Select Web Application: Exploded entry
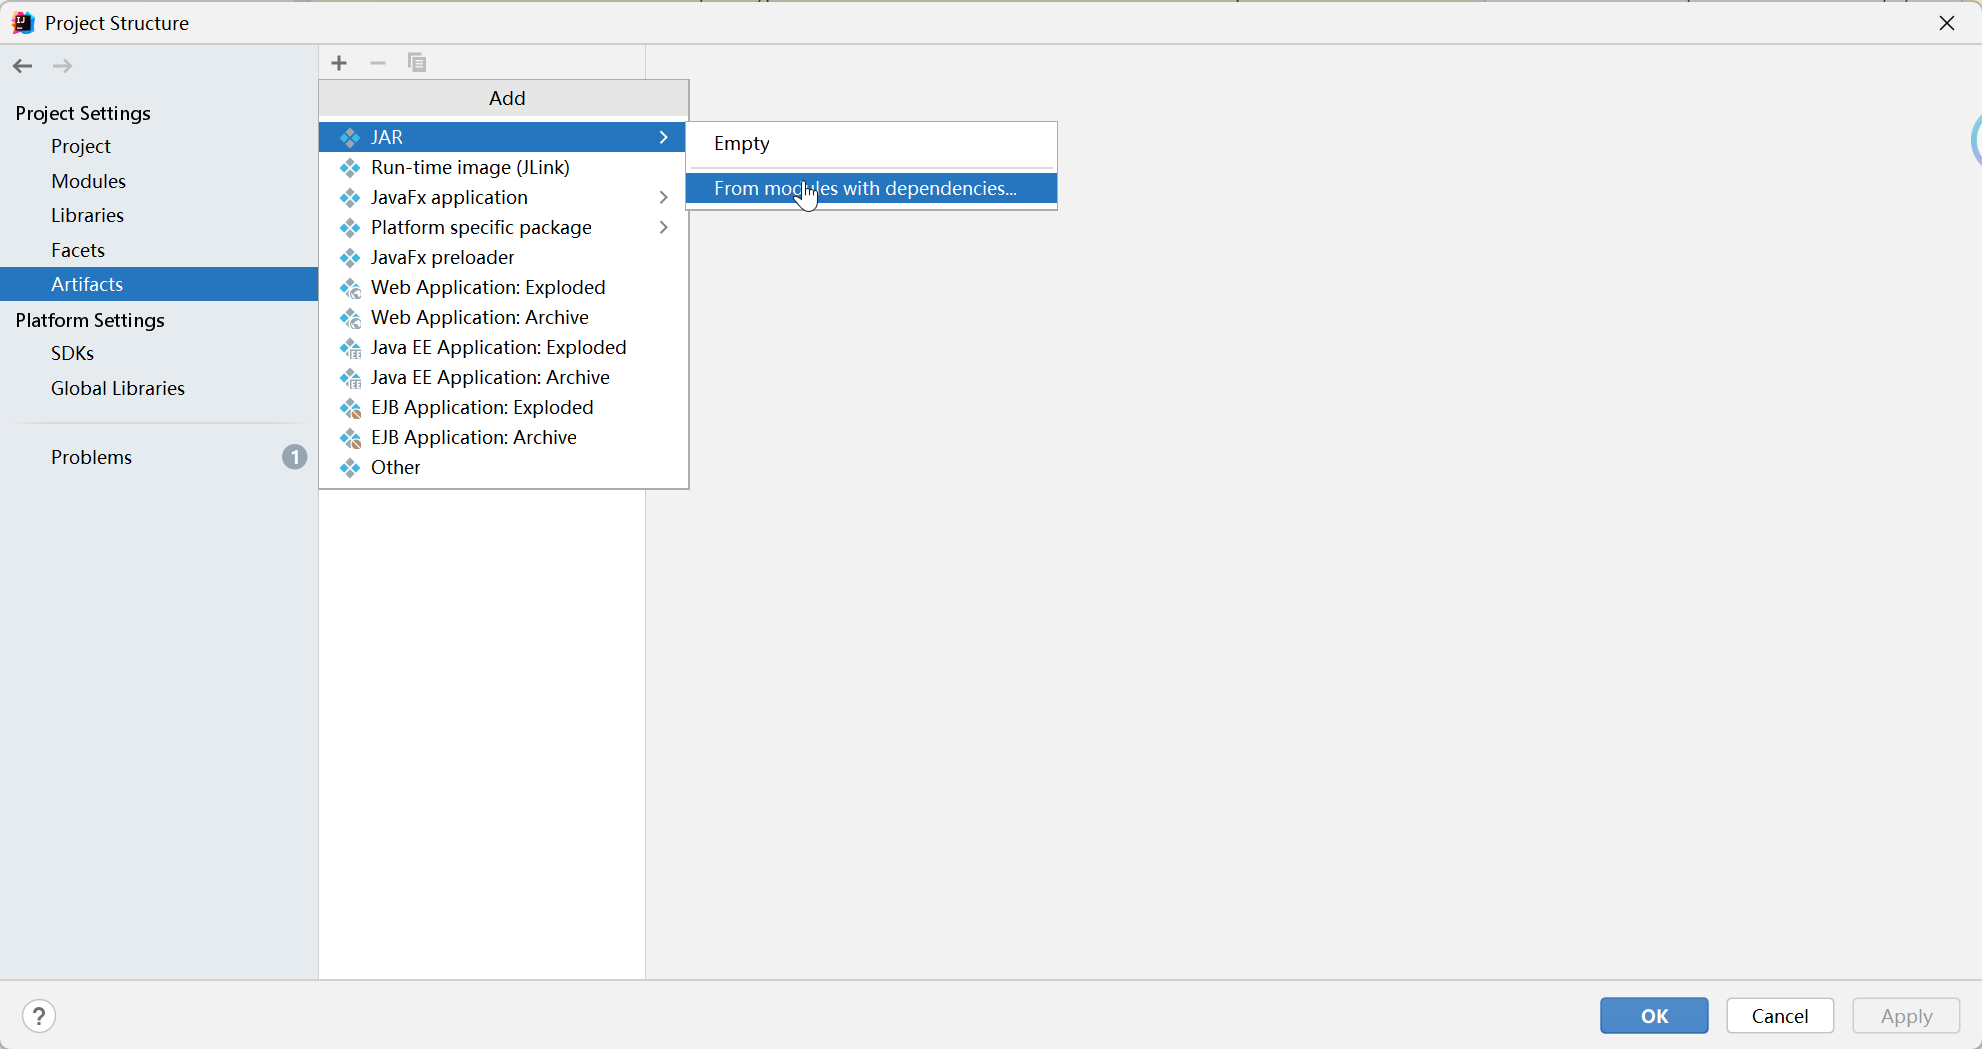This screenshot has height=1049, width=1982. (x=488, y=287)
